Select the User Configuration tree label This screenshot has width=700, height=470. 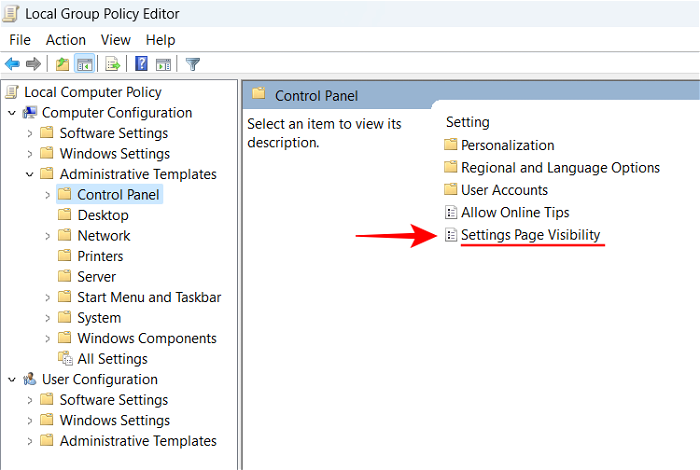(x=100, y=379)
